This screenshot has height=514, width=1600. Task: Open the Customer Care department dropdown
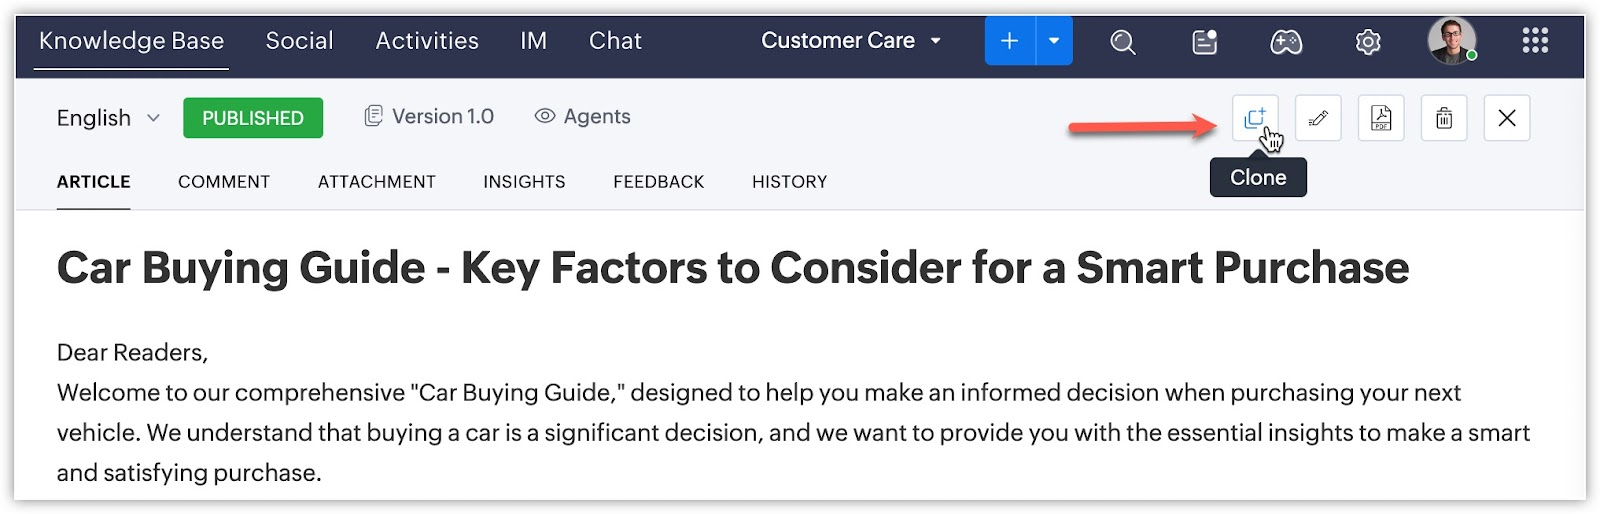point(851,41)
